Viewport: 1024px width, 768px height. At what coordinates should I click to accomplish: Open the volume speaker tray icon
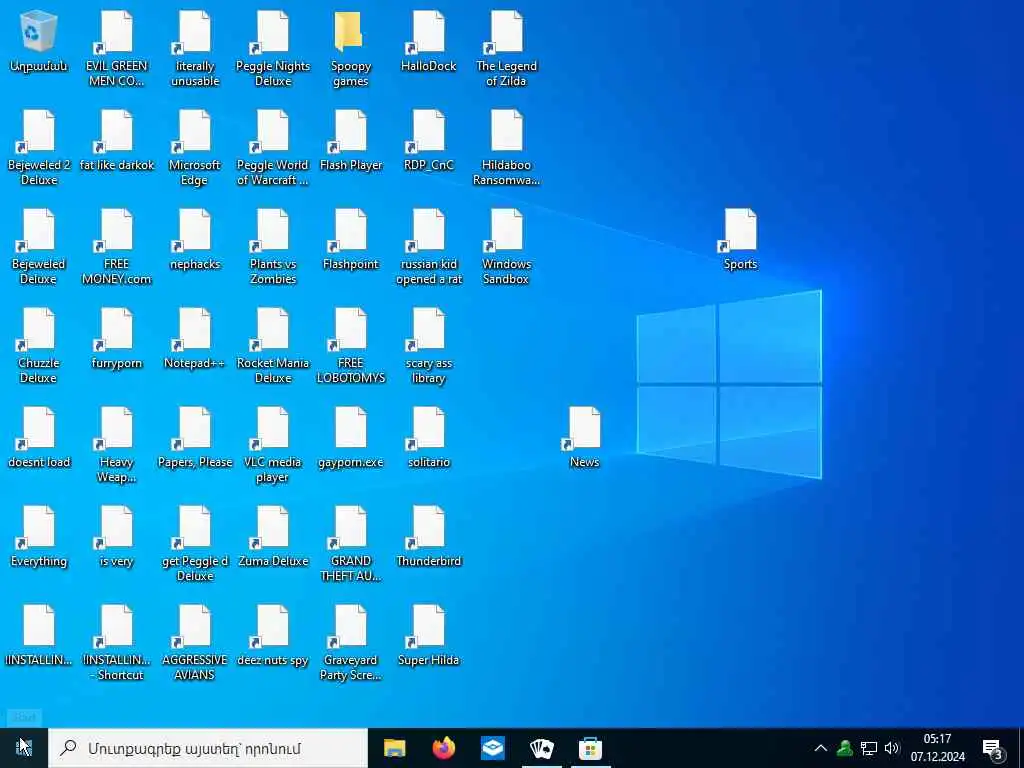892,748
